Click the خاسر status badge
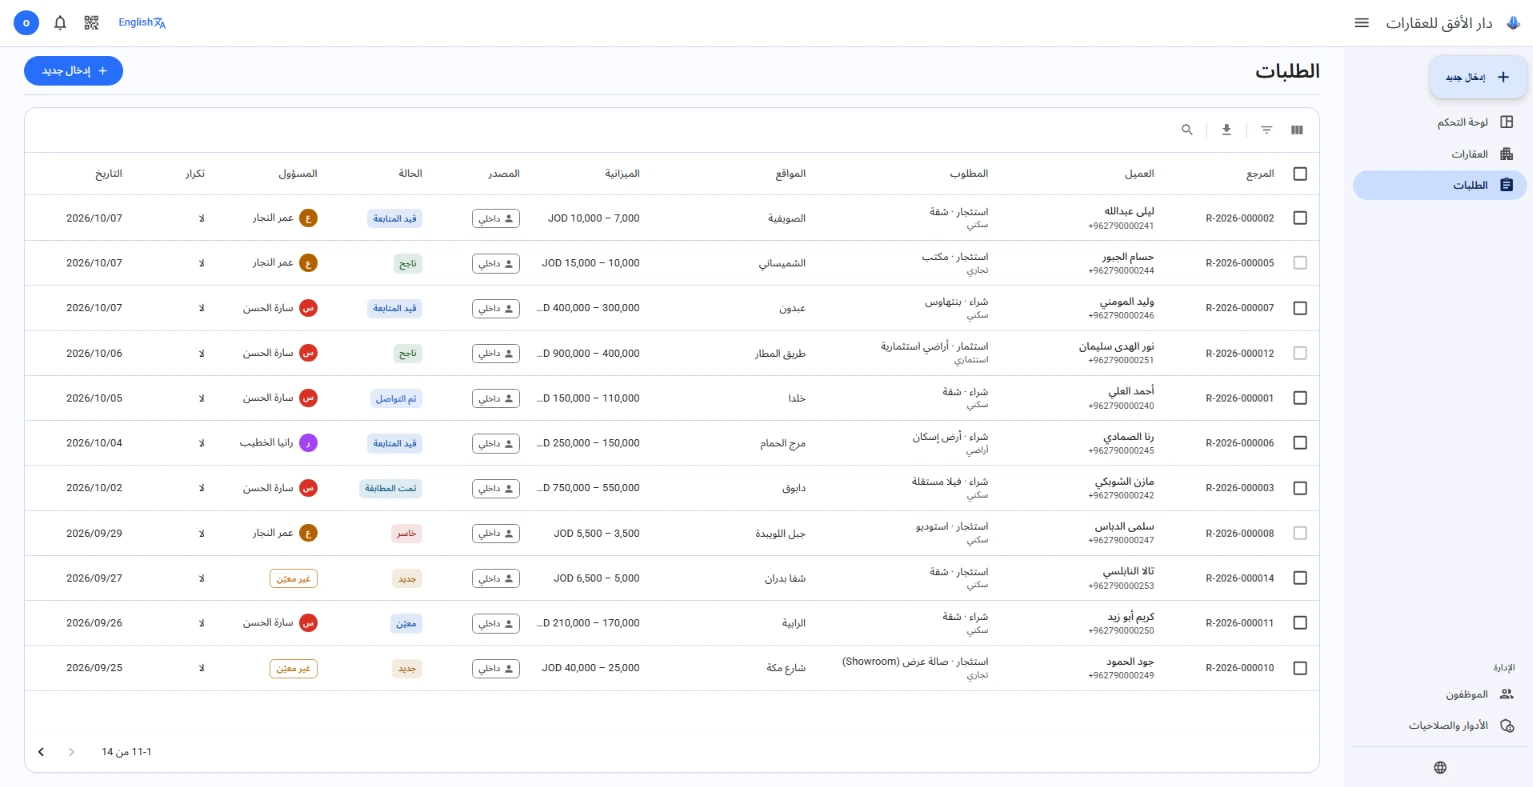Image resolution: width=1533 pixels, height=787 pixels. 407,534
